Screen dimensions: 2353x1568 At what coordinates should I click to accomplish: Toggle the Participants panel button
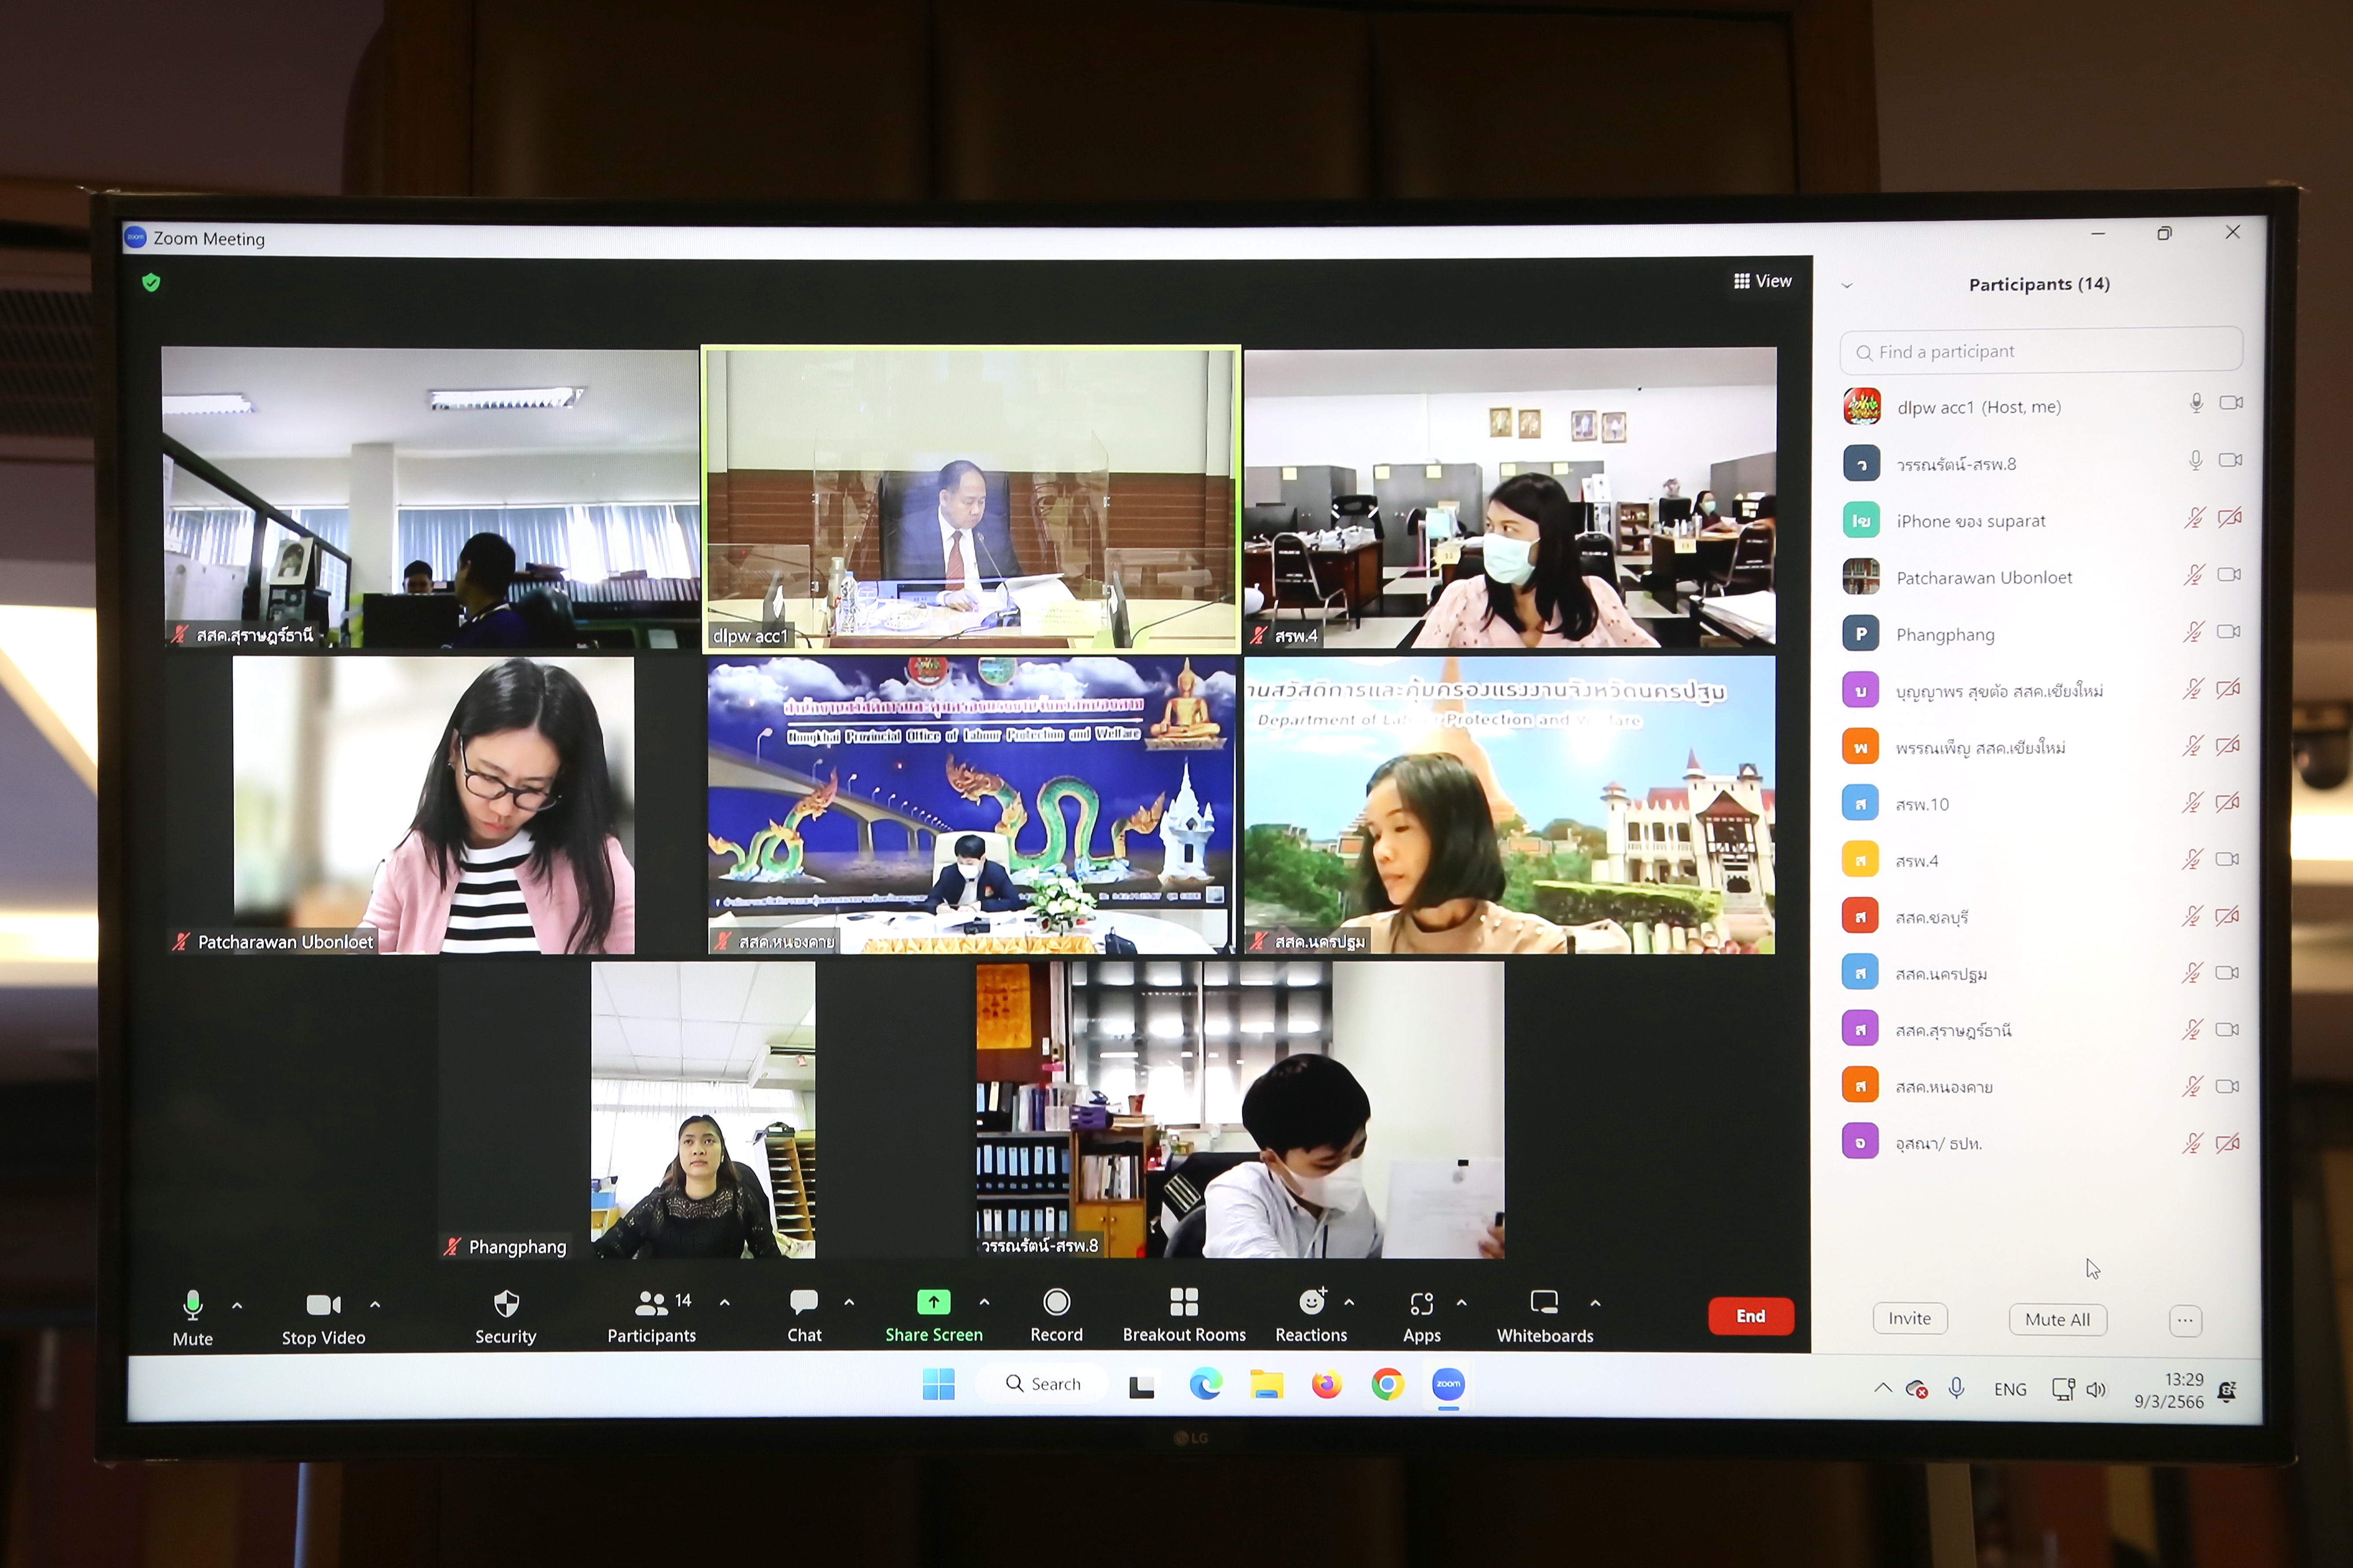(x=652, y=1304)
